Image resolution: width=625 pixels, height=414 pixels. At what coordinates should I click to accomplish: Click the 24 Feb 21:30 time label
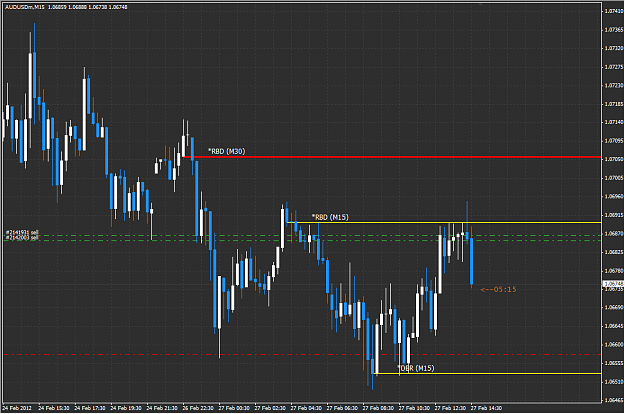coord(162,408)
